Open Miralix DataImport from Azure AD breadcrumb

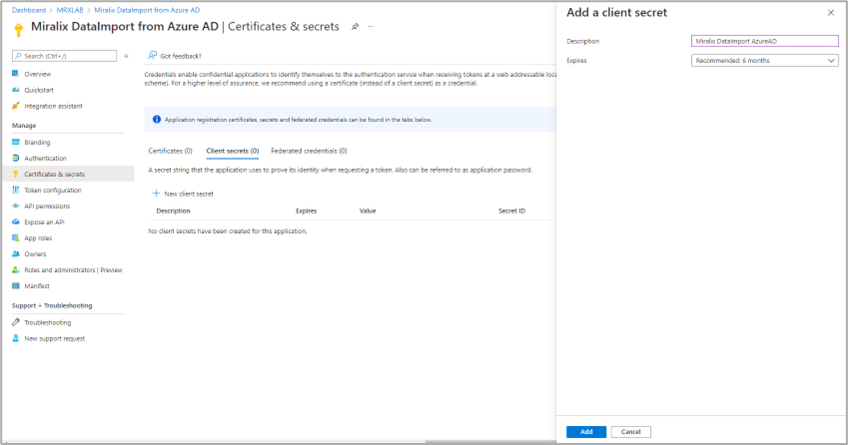[147, 10]
